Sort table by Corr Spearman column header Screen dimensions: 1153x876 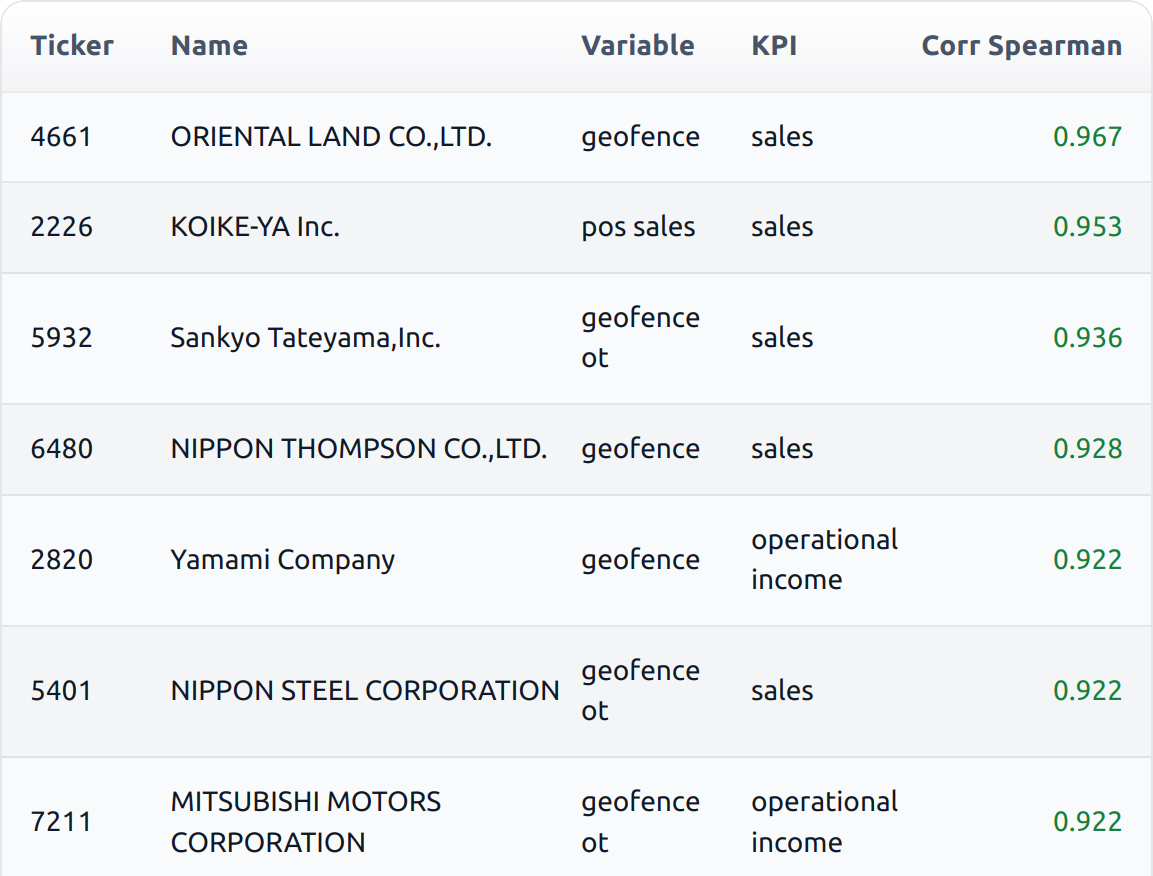[x=1021, y=45]
